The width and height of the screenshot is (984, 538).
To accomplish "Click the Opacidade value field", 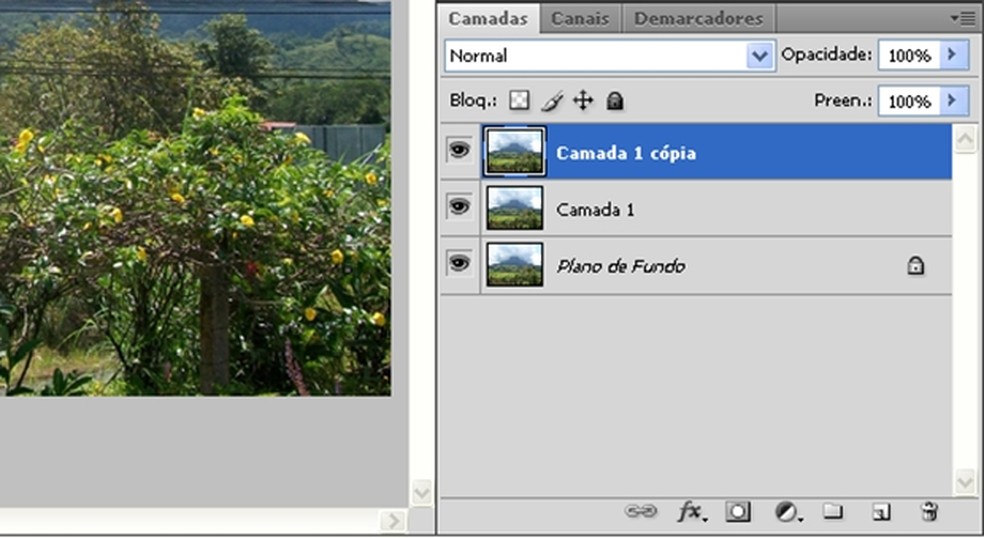I will [909, 55].
